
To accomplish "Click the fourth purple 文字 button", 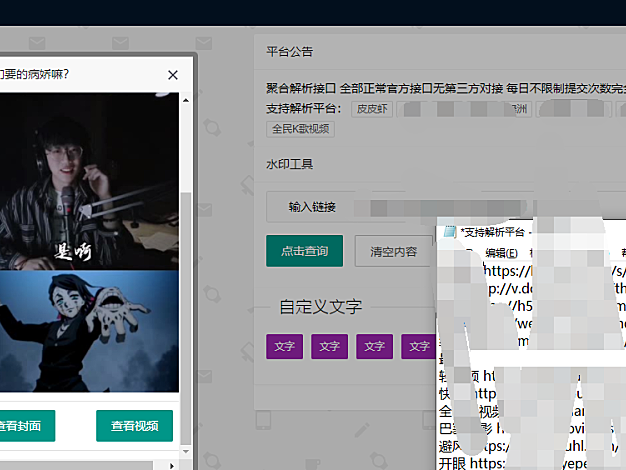I will pos(419,346).
